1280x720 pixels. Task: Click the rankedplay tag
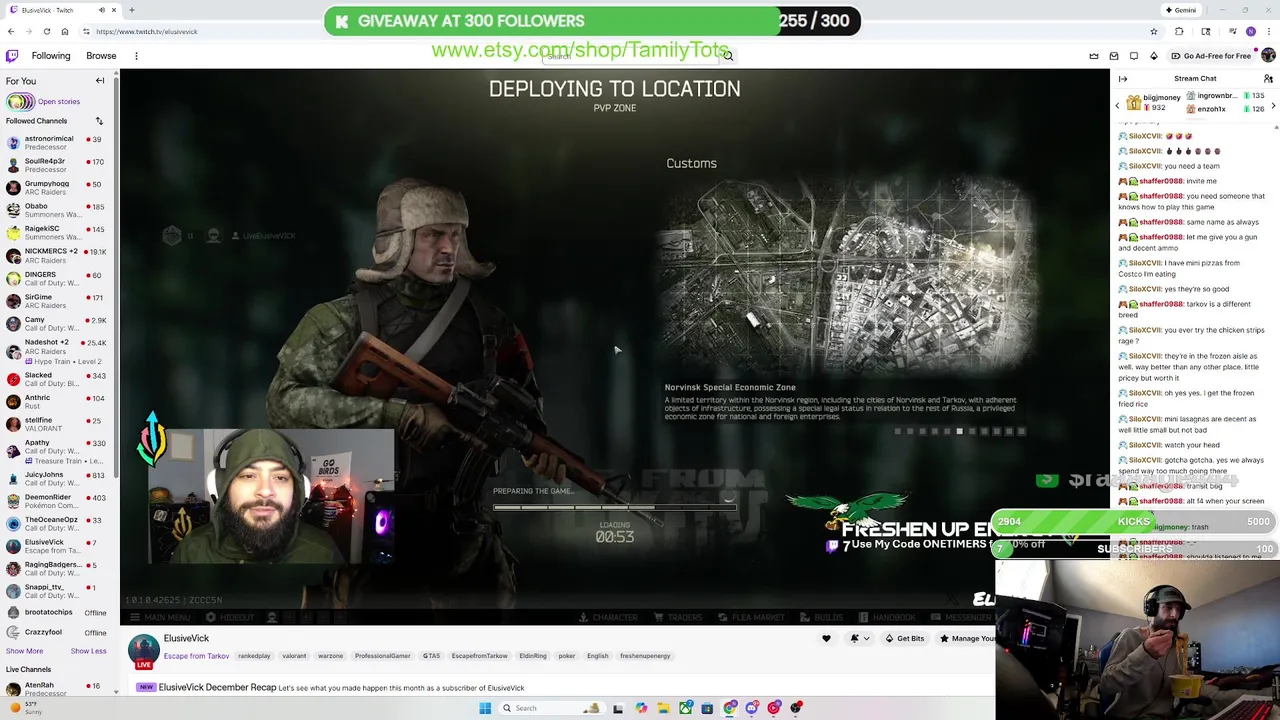point(254,656)
